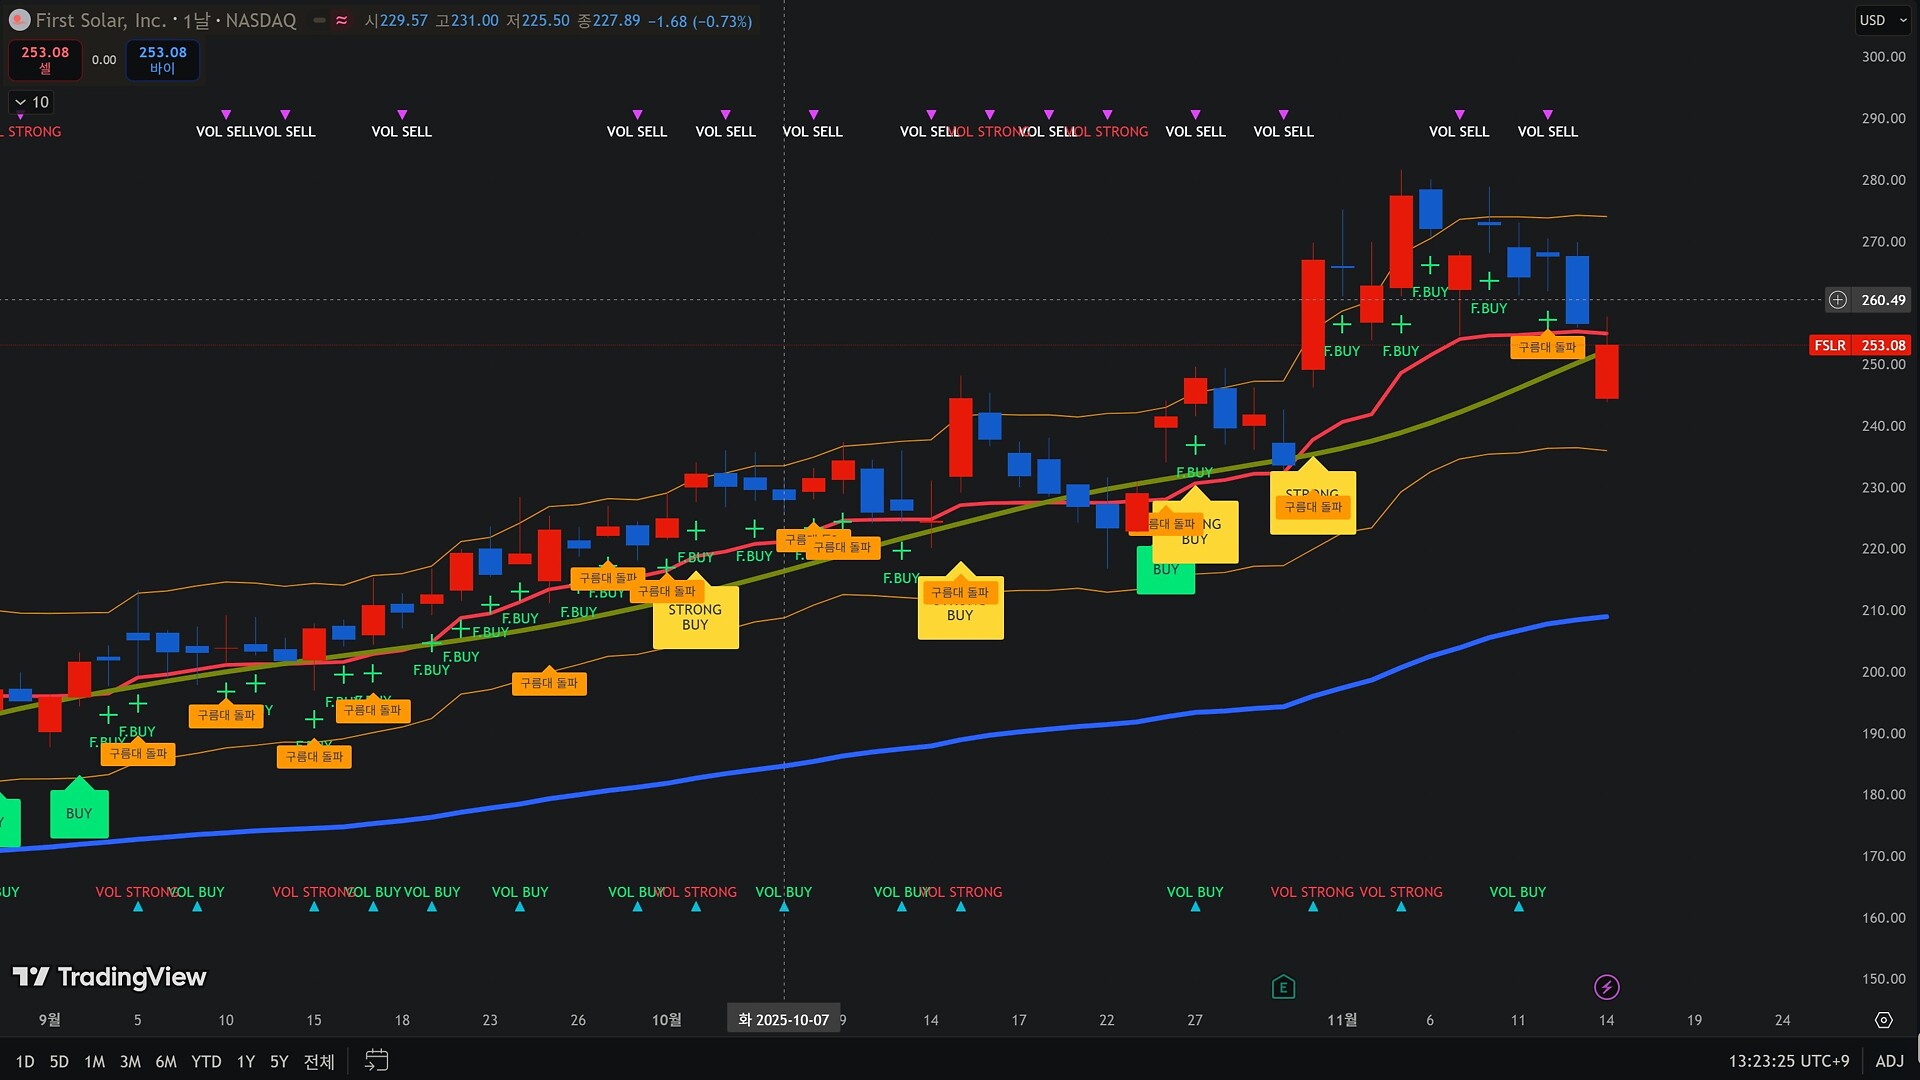The image size is (1920, 1080).
Task: Click the earnings 'E' marker icon
Action: coord(1283,988)
